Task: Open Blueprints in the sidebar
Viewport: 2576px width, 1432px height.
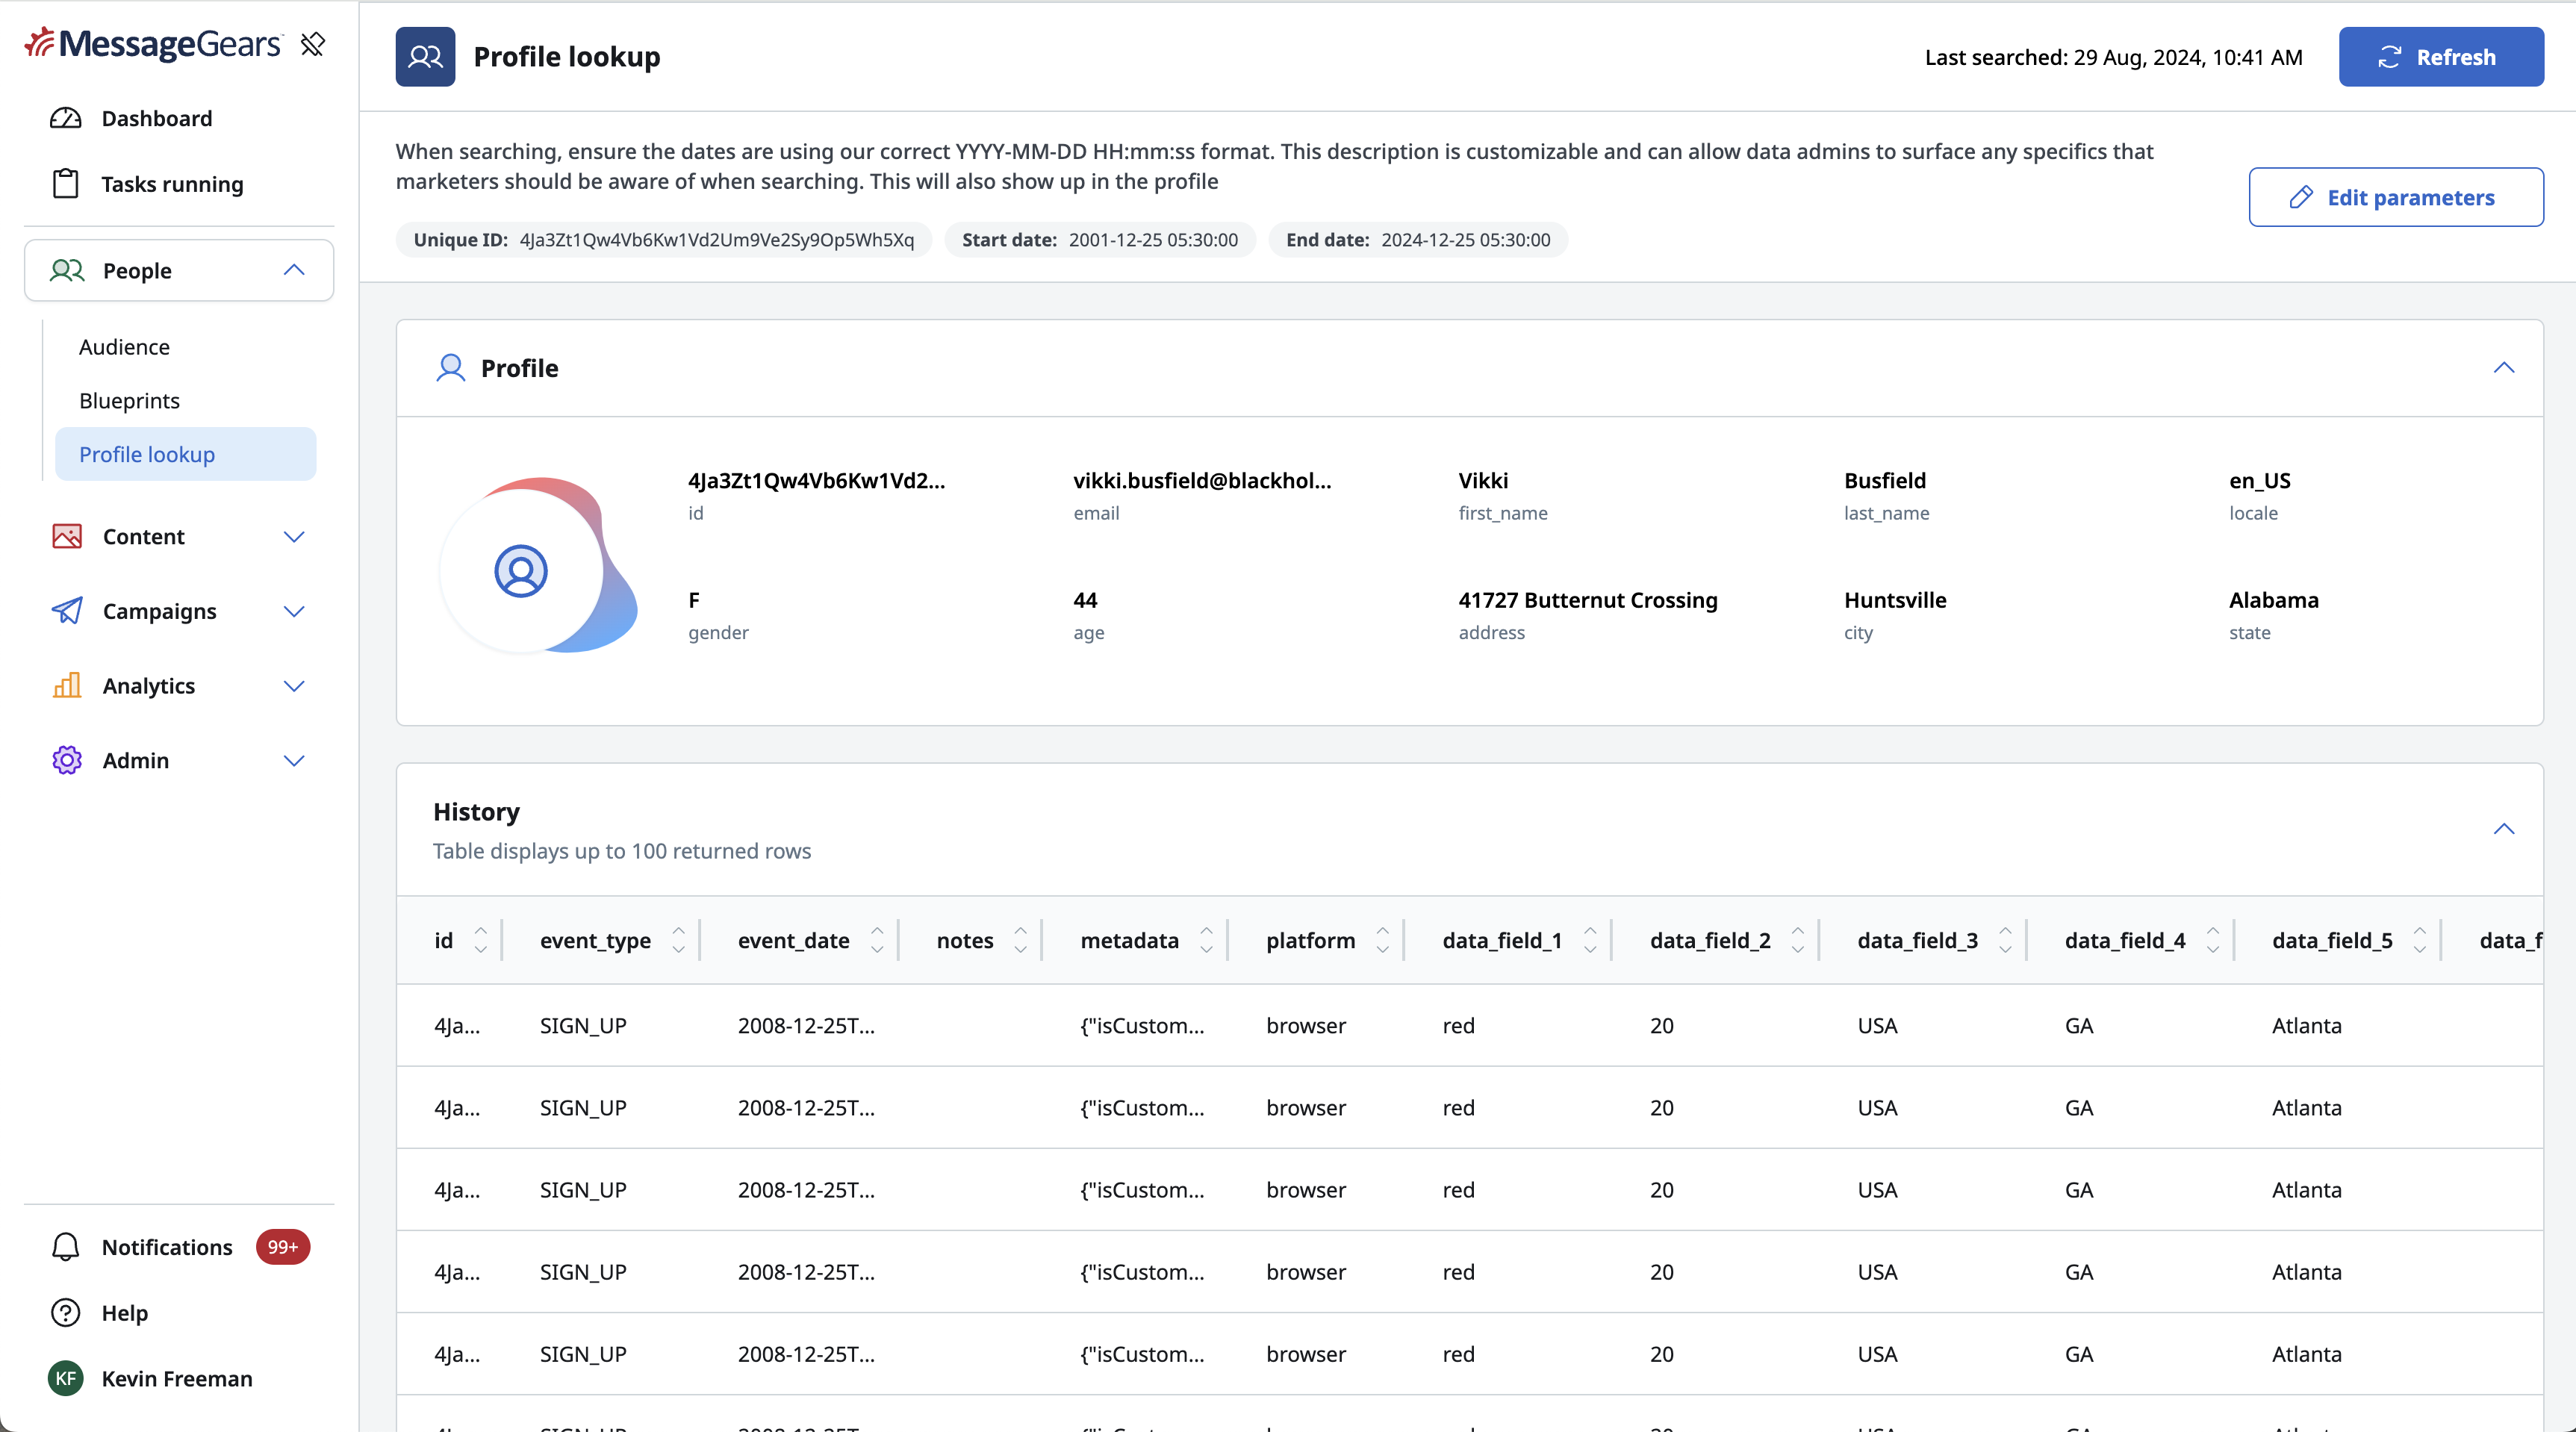Action: pyautogui.click(x=129, y=401)
